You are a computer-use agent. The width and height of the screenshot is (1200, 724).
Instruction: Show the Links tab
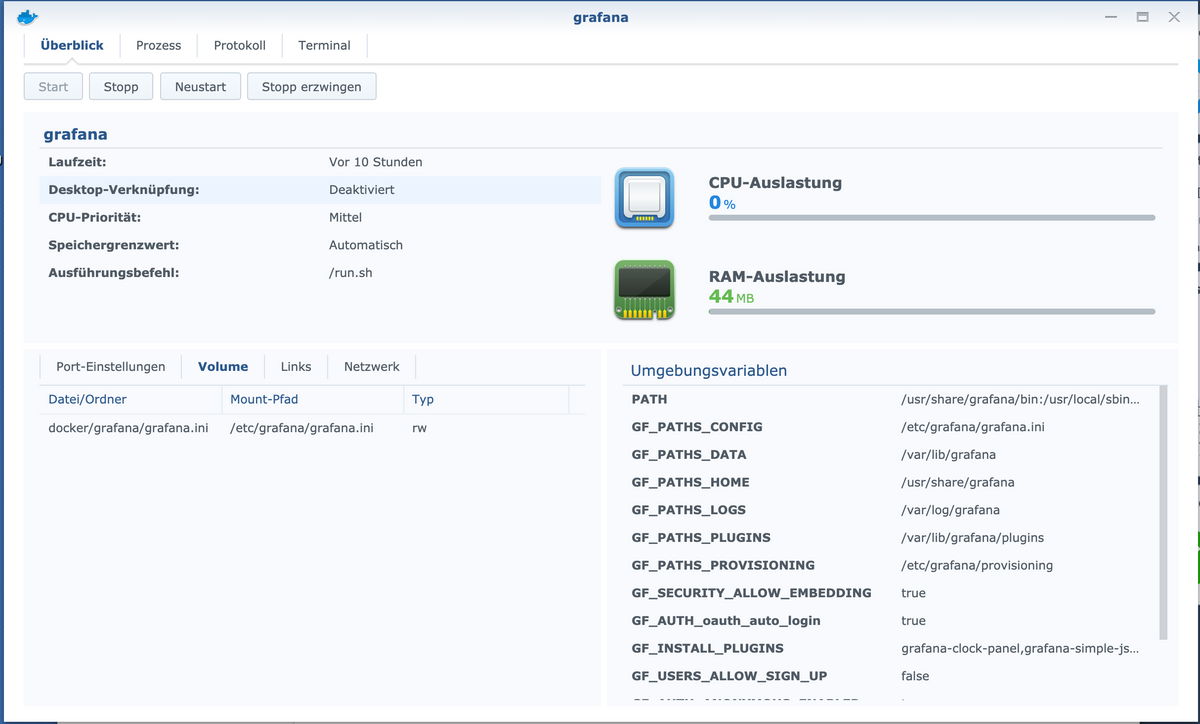tap(296, 366)
